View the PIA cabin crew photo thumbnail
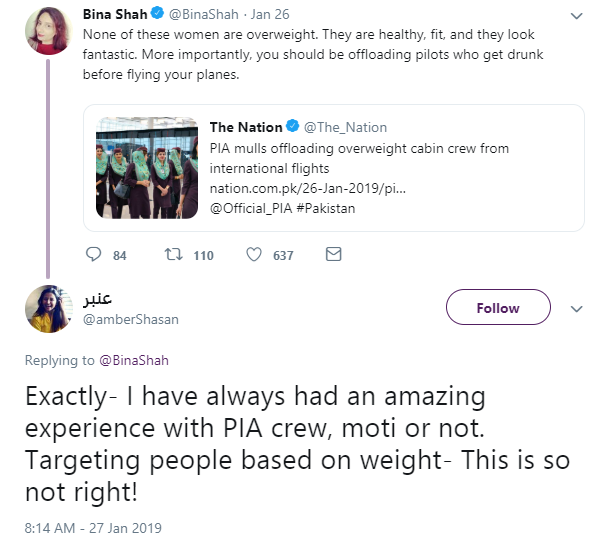612x543 pixels. pos(147,168)
